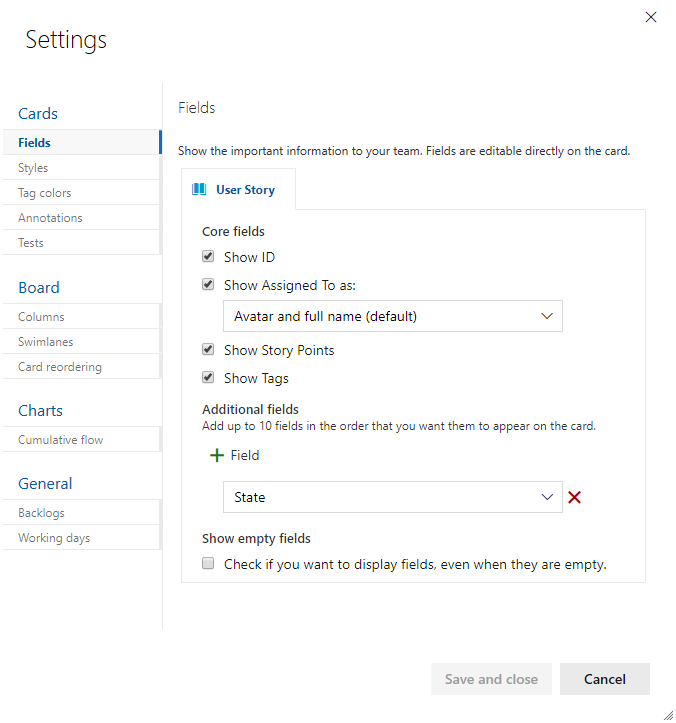
Task: Click the Cancel button
Action: 605,679
